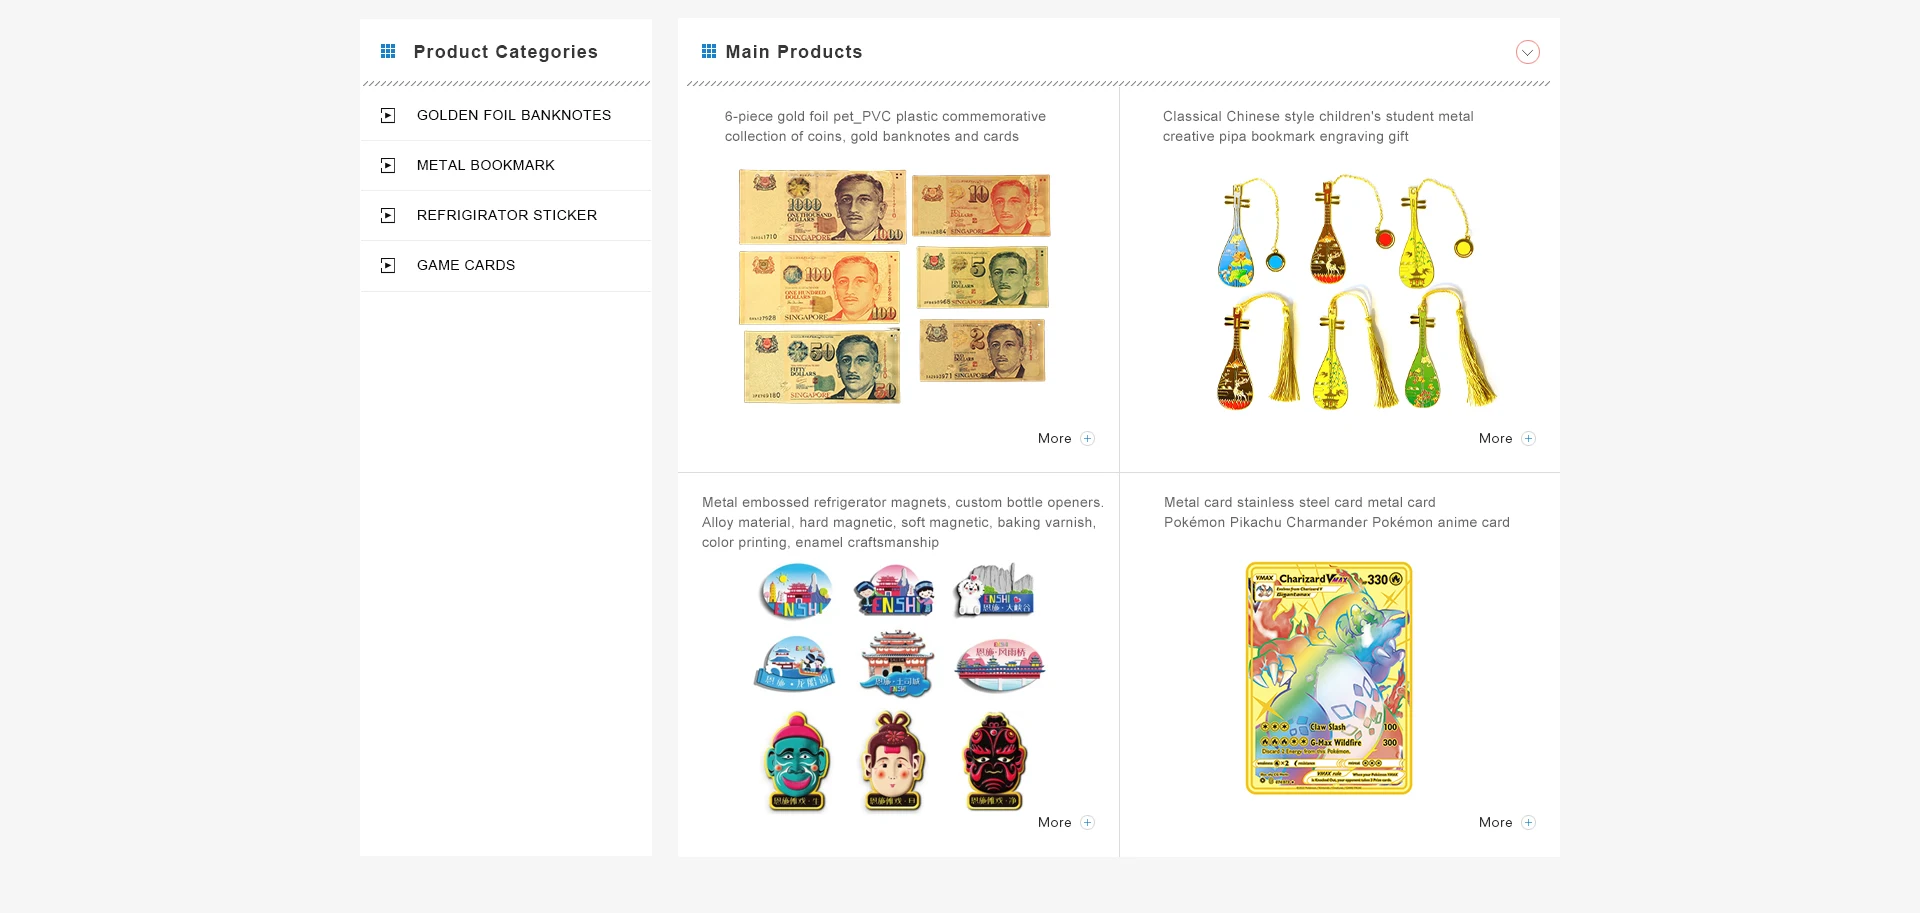Click the plus icon under the Charizard card product
The width and height of the screenshot is (1920, 913).
coord(1529,823)
